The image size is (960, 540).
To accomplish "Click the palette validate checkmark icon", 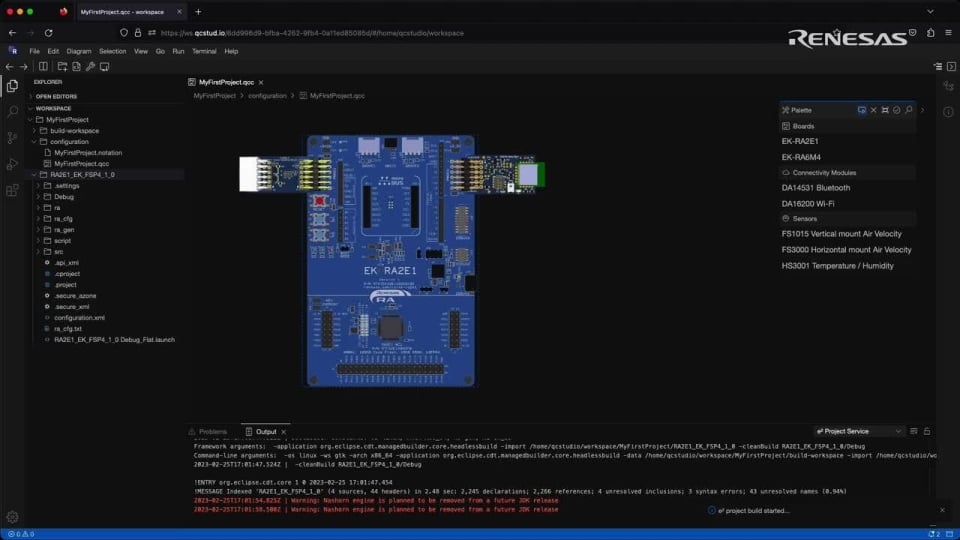I will [896, 110].
